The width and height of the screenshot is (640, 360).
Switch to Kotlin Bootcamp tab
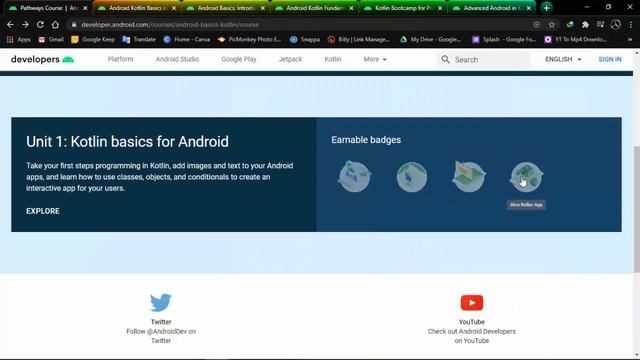click(x=403, y=8)
